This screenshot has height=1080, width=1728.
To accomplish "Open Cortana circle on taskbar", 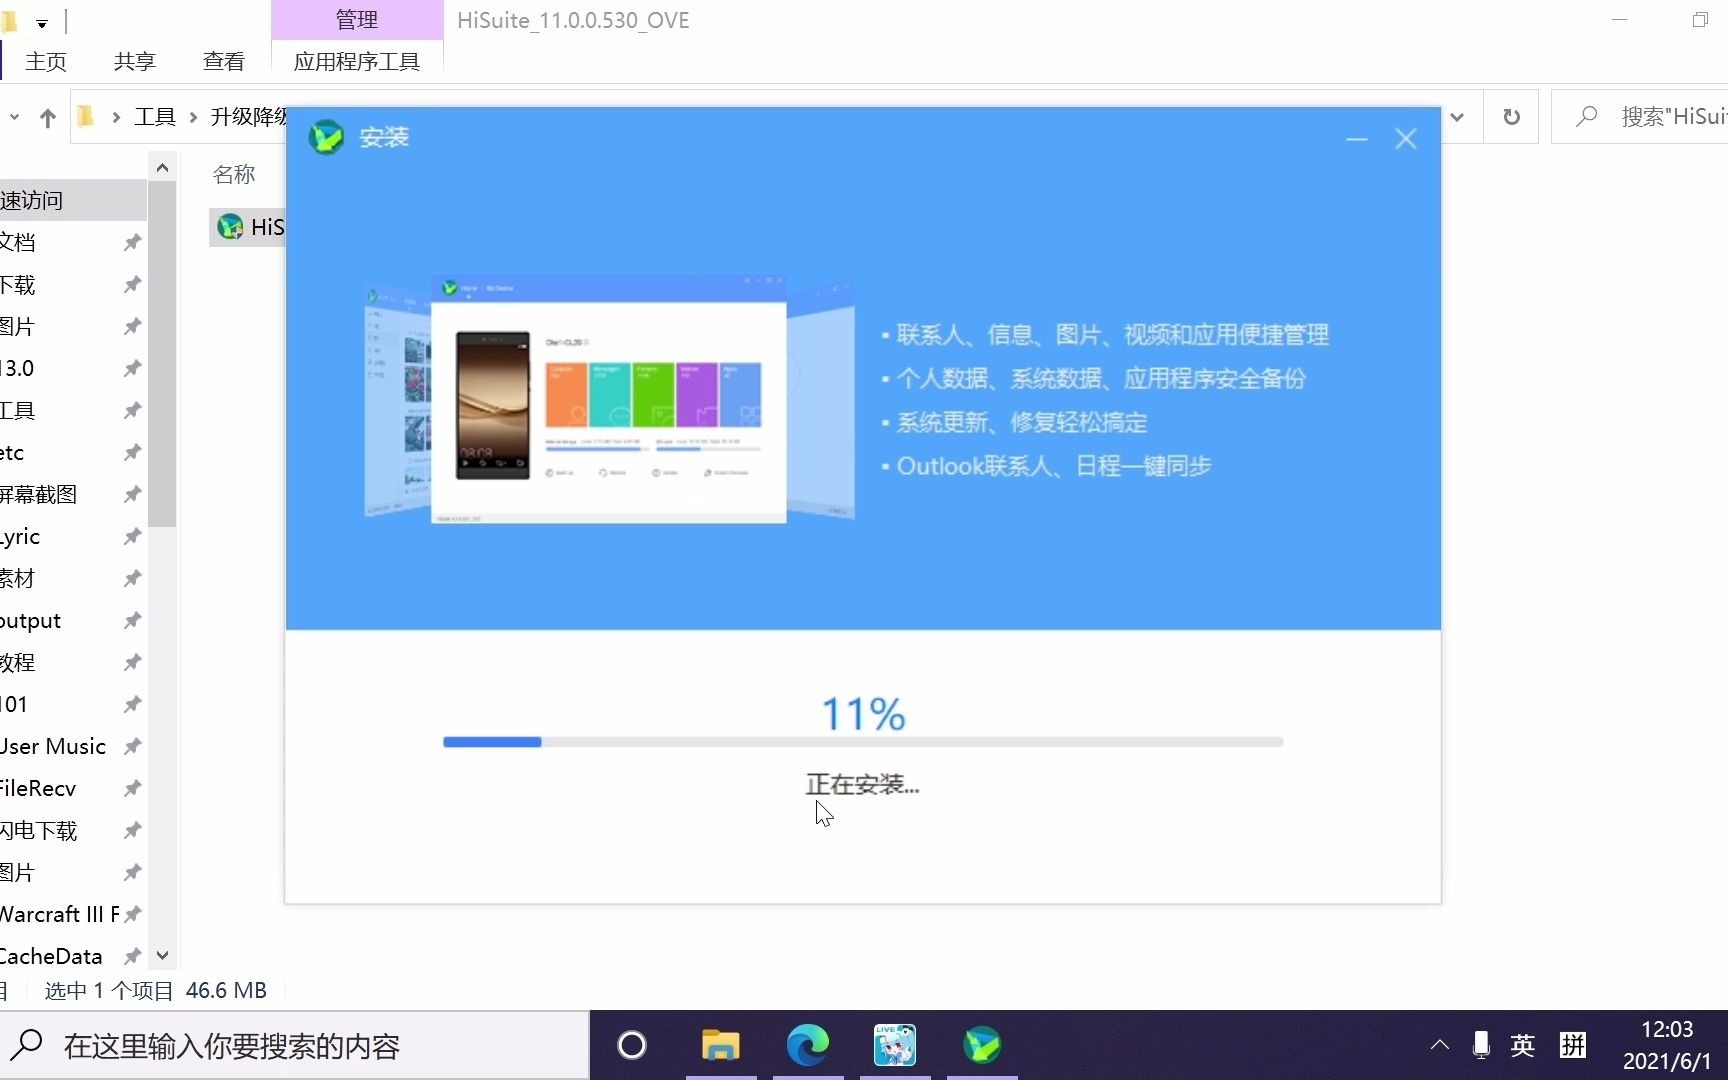I will tap(632, 1045).
